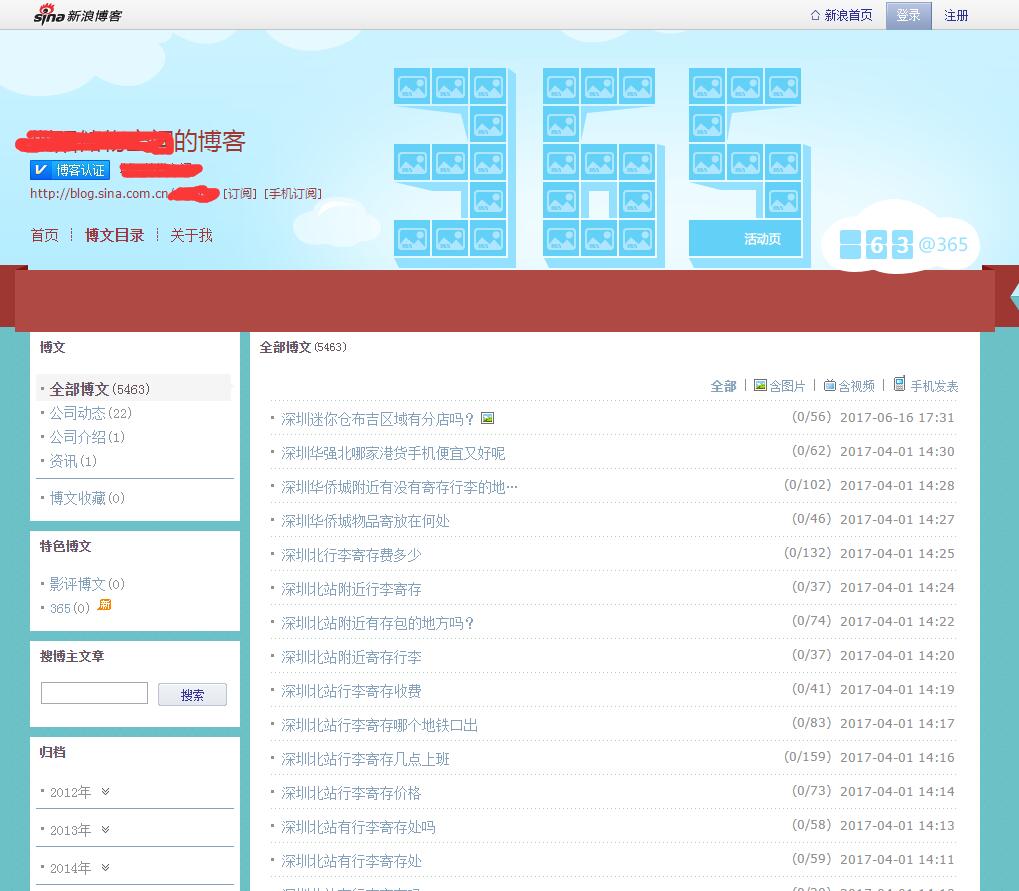Screen dimensions: 1019x891
Task: Expand the 2014年 archive
Action: 105,868
